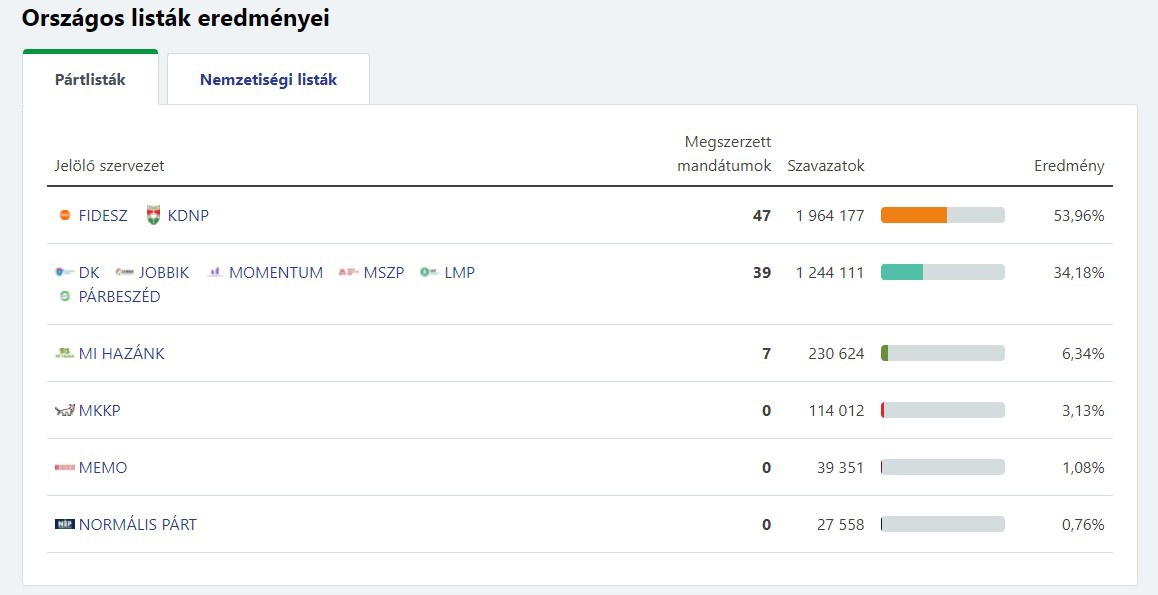The height and width of the screenshot is (595, 1158).
Task: Click the 47 mandates value
Action: [762, 216]
